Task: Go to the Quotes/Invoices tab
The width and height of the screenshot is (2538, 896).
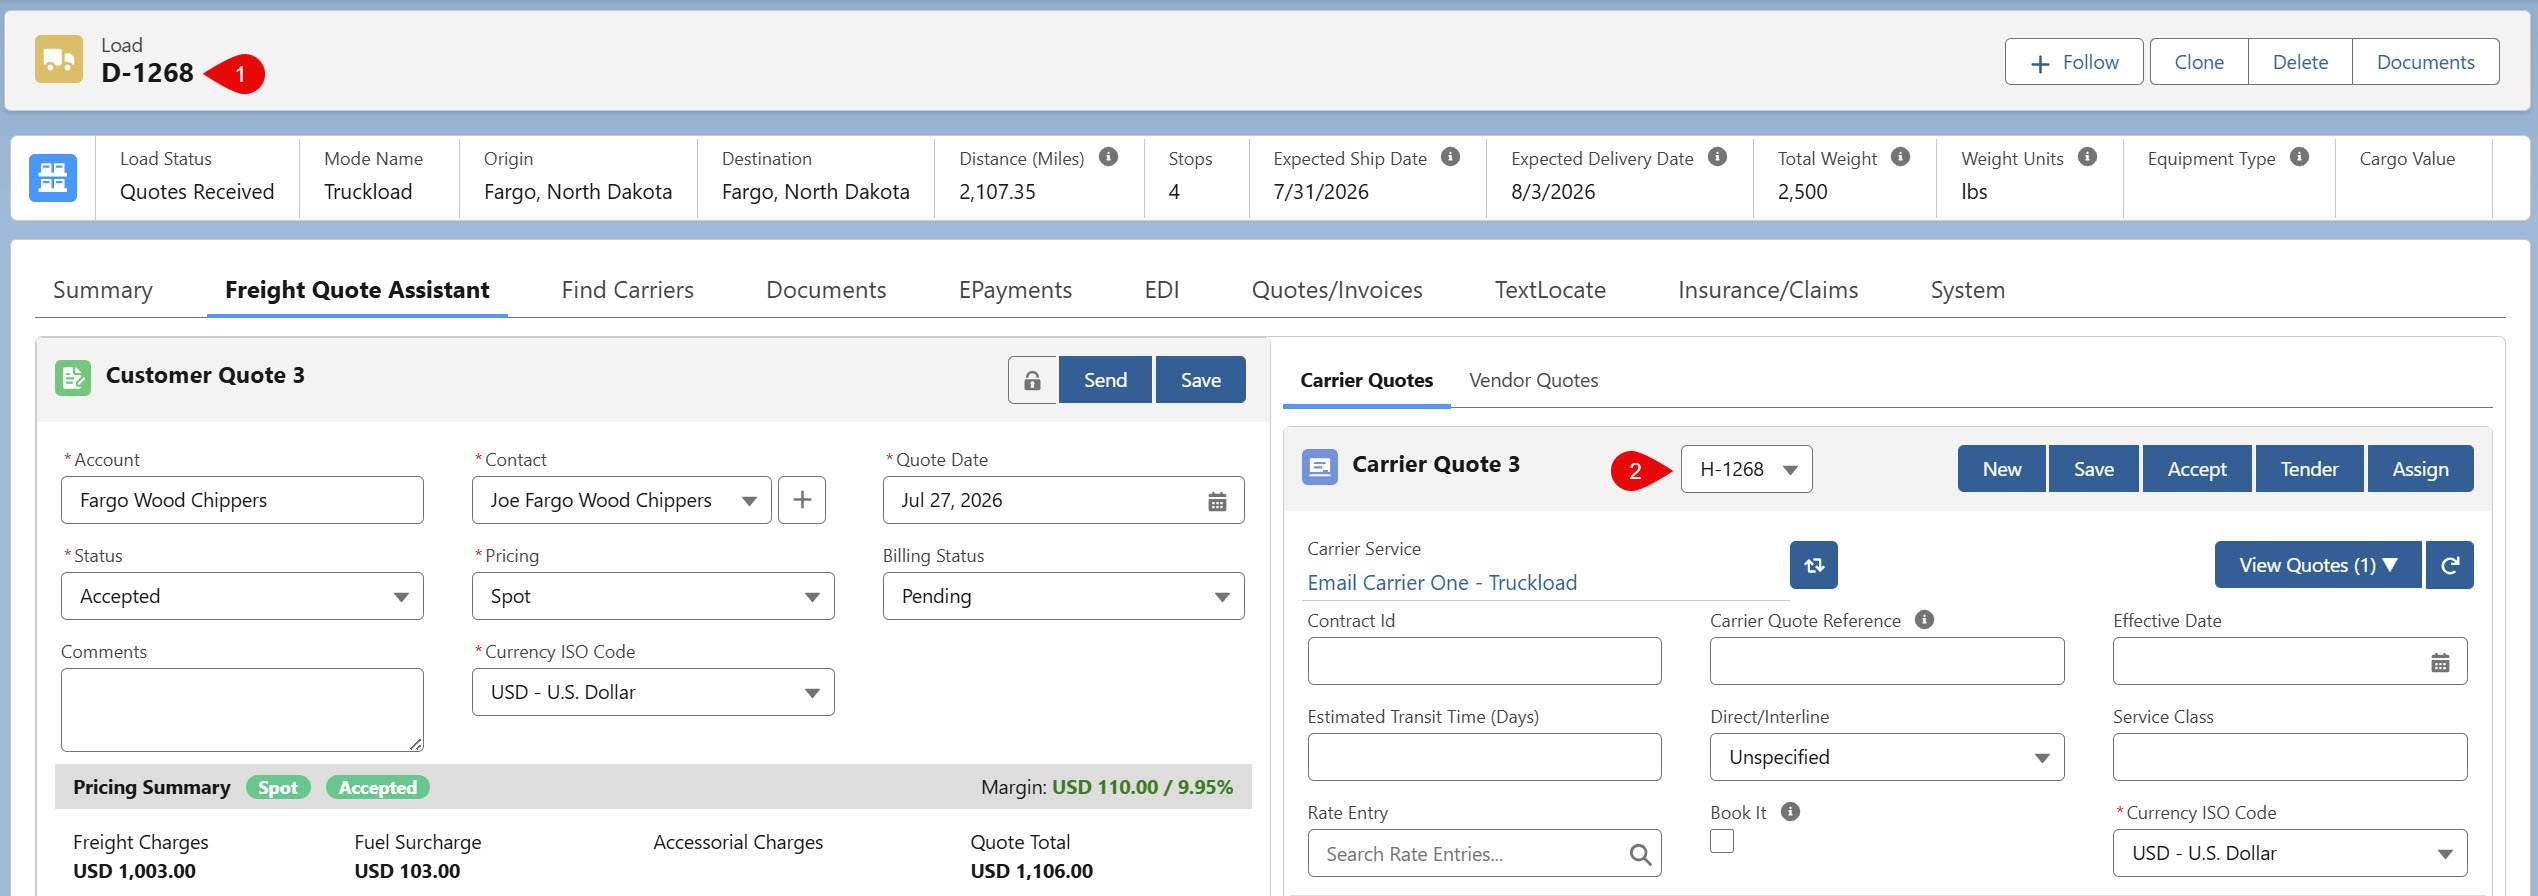Action: coord(1336,290)
